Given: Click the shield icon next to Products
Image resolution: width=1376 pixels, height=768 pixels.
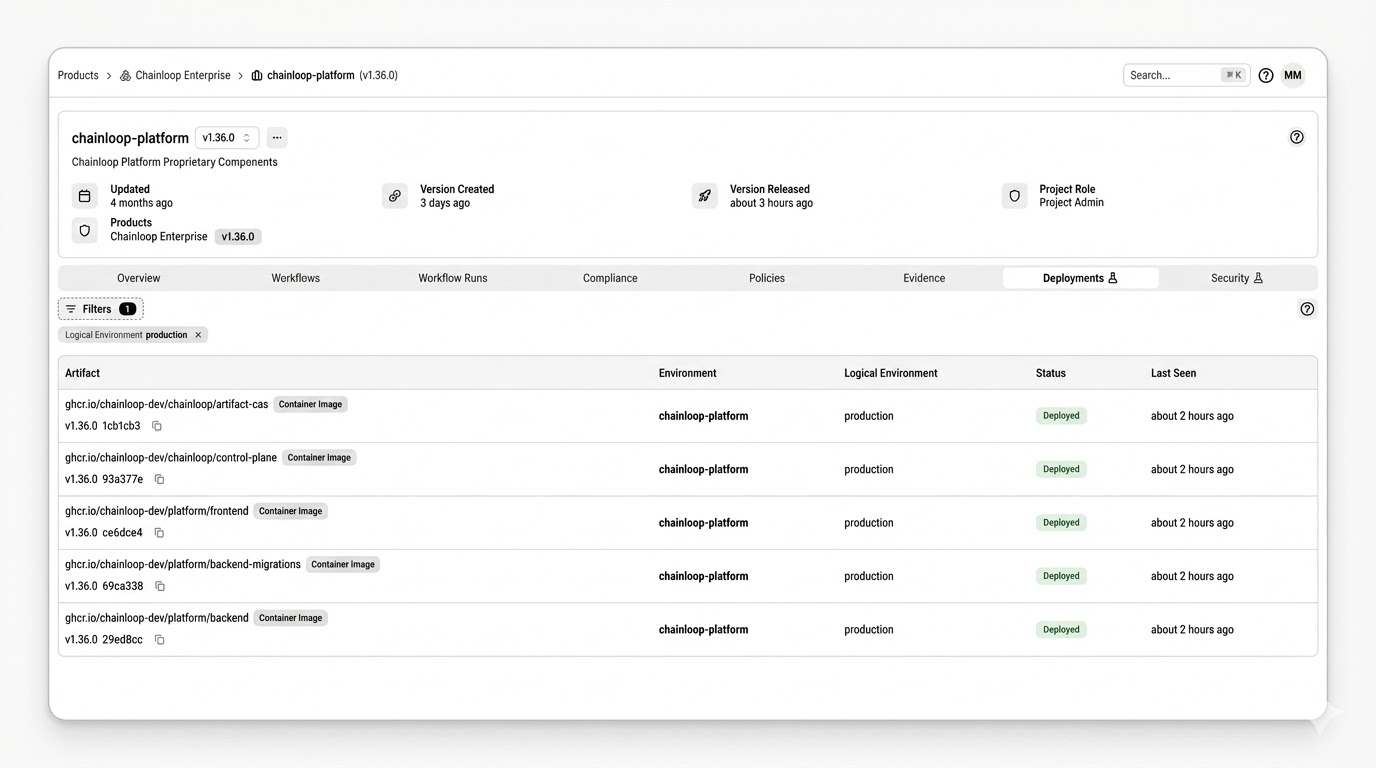Looking at the screenshot, I should (85, 230).
